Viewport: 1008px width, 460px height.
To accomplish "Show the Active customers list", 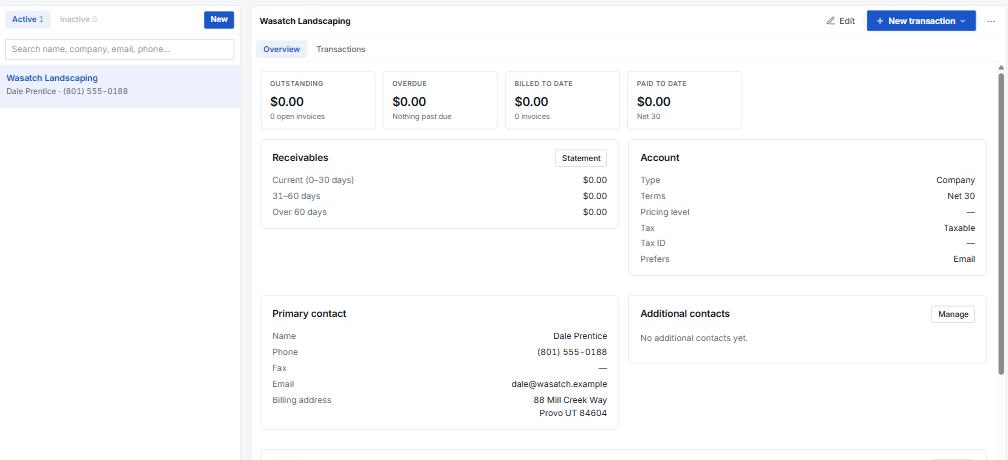I will pyautogui.click(x=28, y=19).
